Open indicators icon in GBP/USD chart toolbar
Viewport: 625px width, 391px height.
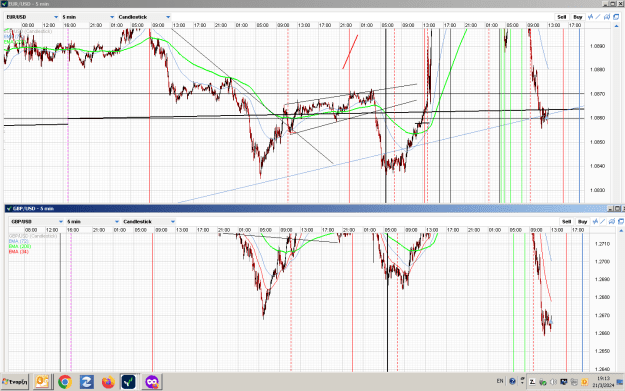pos(596,221)
